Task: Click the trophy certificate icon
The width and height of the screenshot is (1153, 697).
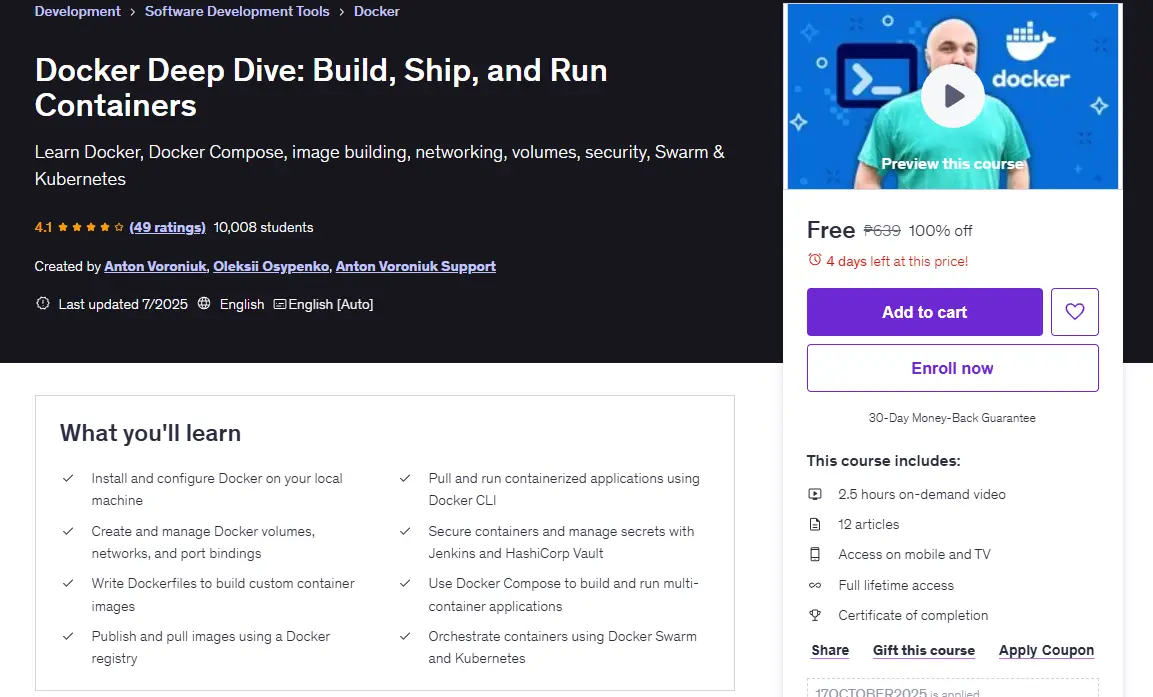Action: [x=815, y=615]
